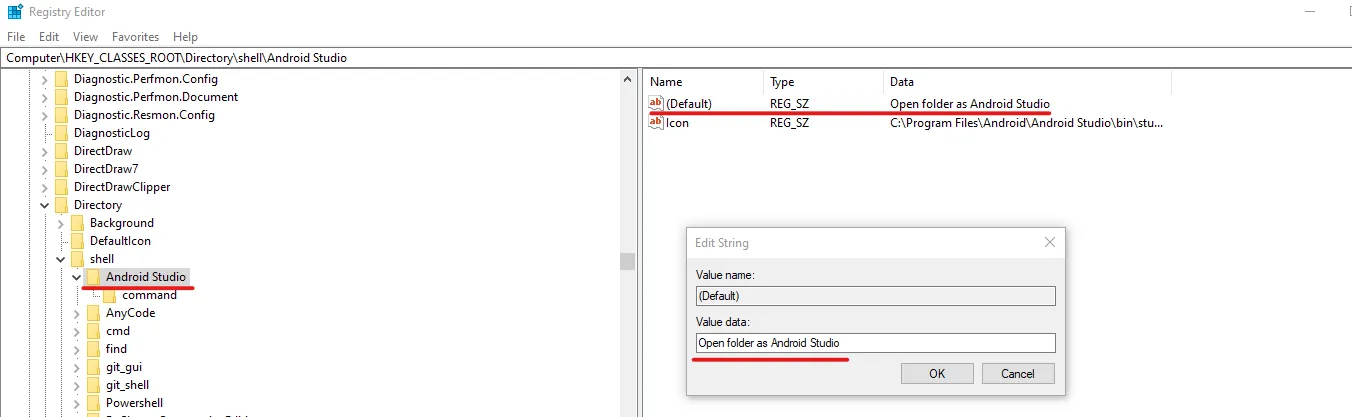Image resolution: width=1352 pixels, height=417 pixels.
Task: Click the (Default) string value icon
Action: tap(656, 103)
